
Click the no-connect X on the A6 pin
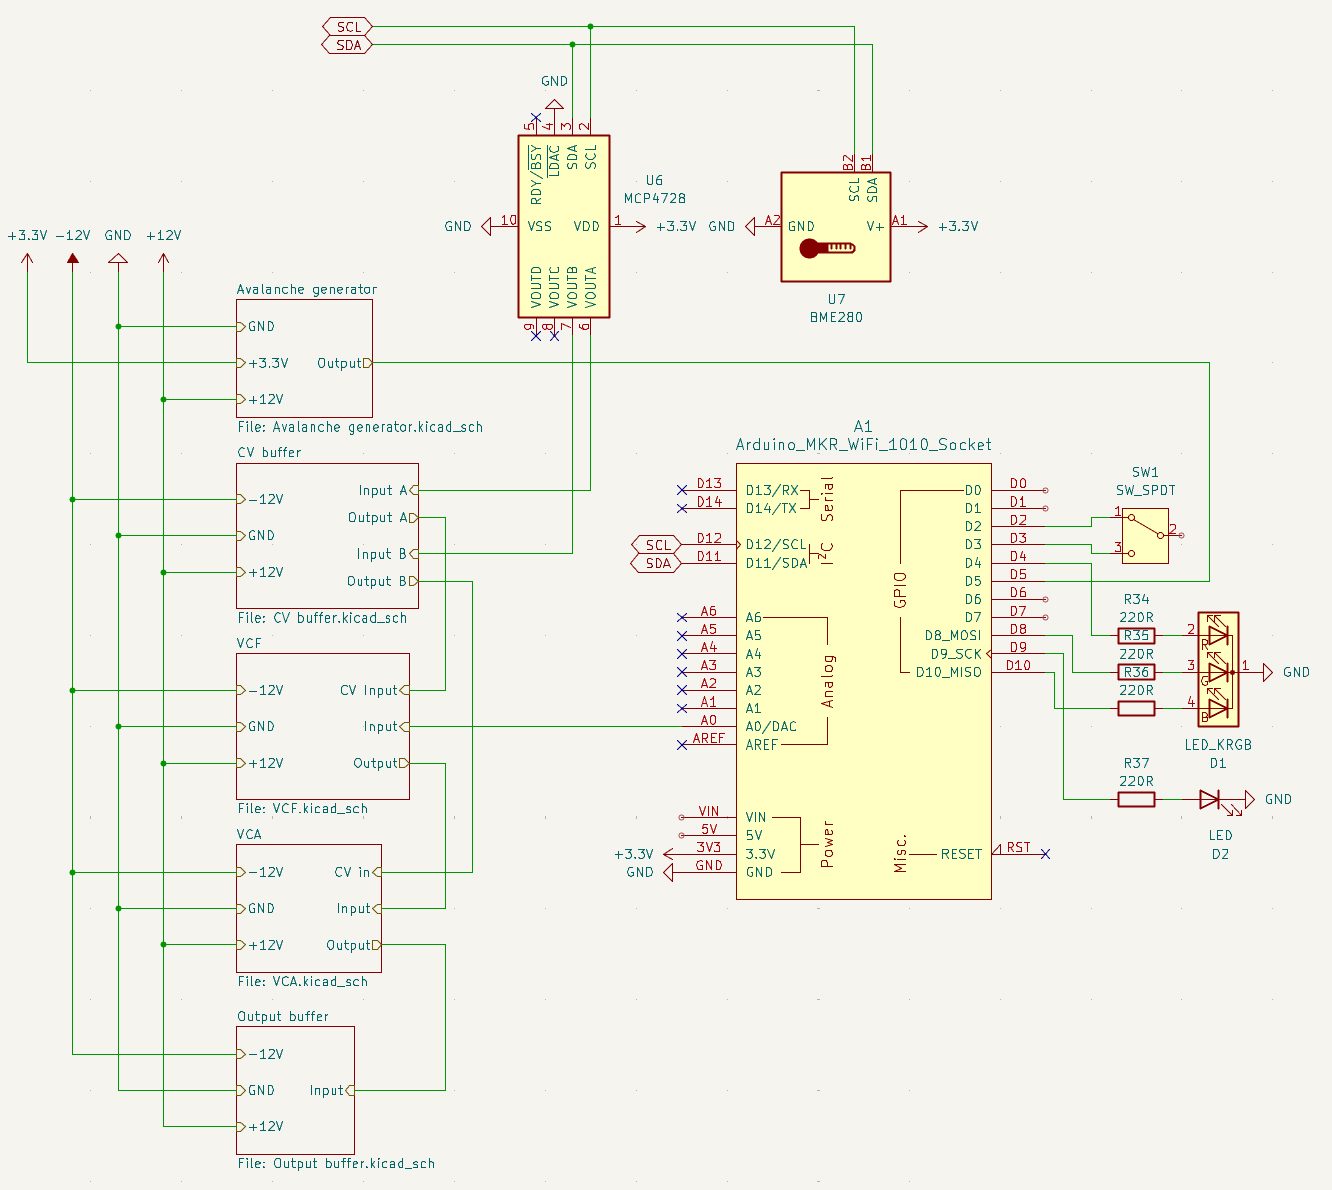681,618
